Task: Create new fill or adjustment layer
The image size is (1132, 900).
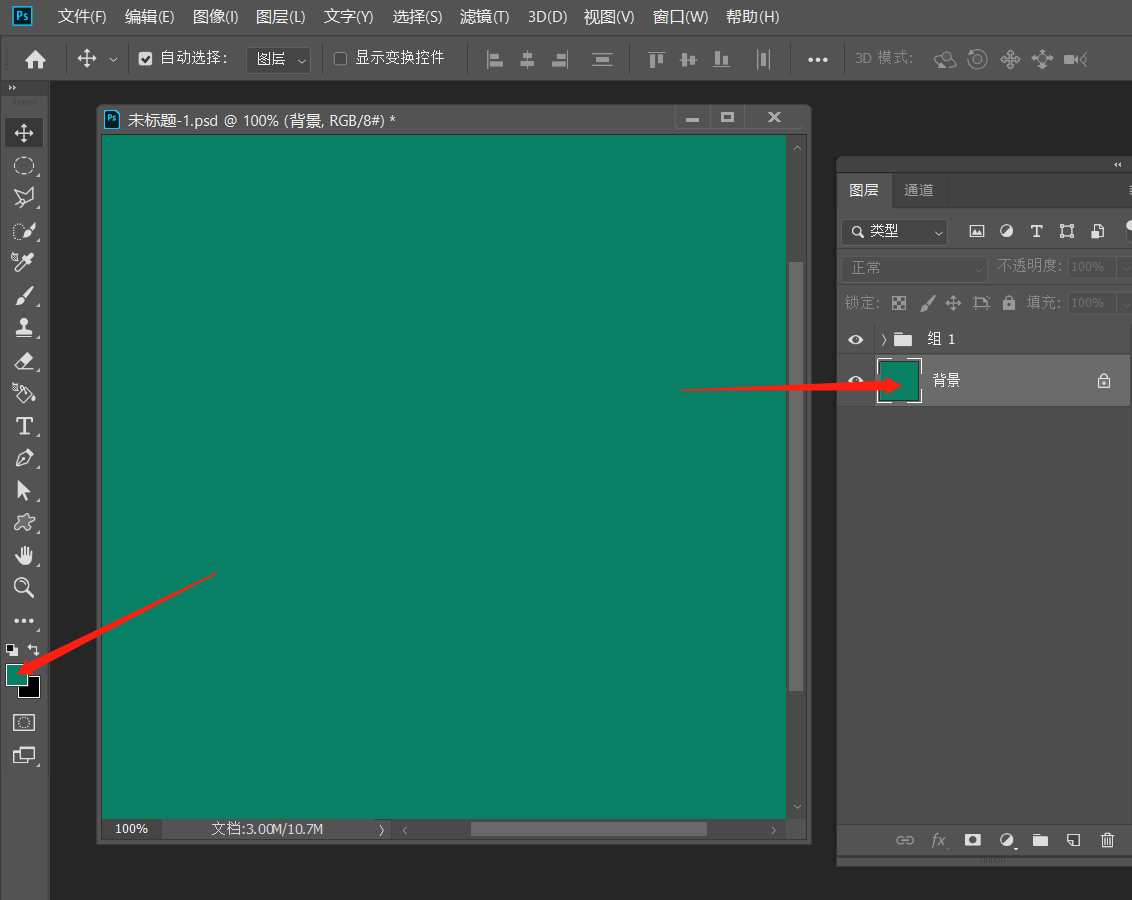Action: pyautogui.click(x=1007, y=839)
